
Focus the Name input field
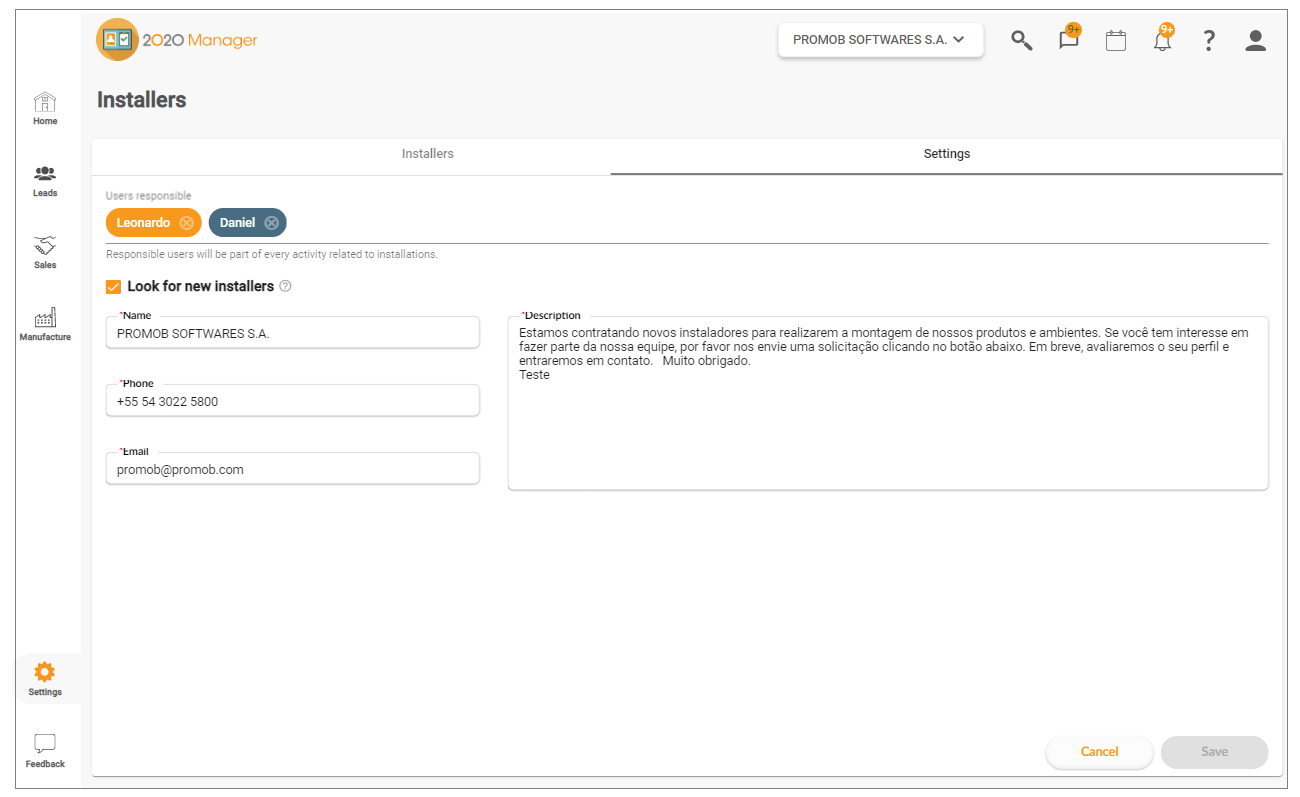tap(292, 333)
